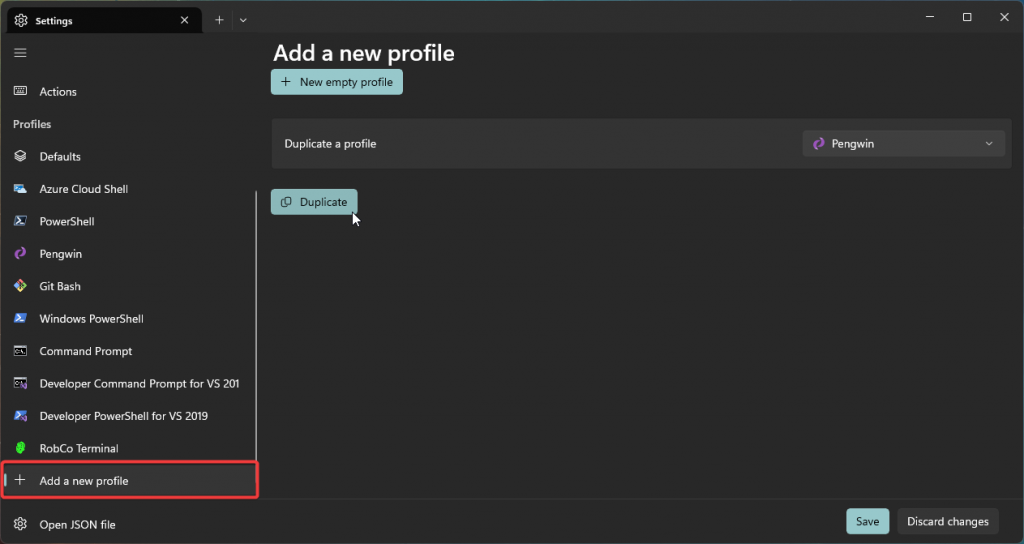Click Open JSON file link
Screen dimensions: 1024x544
(x=77, y=524)
